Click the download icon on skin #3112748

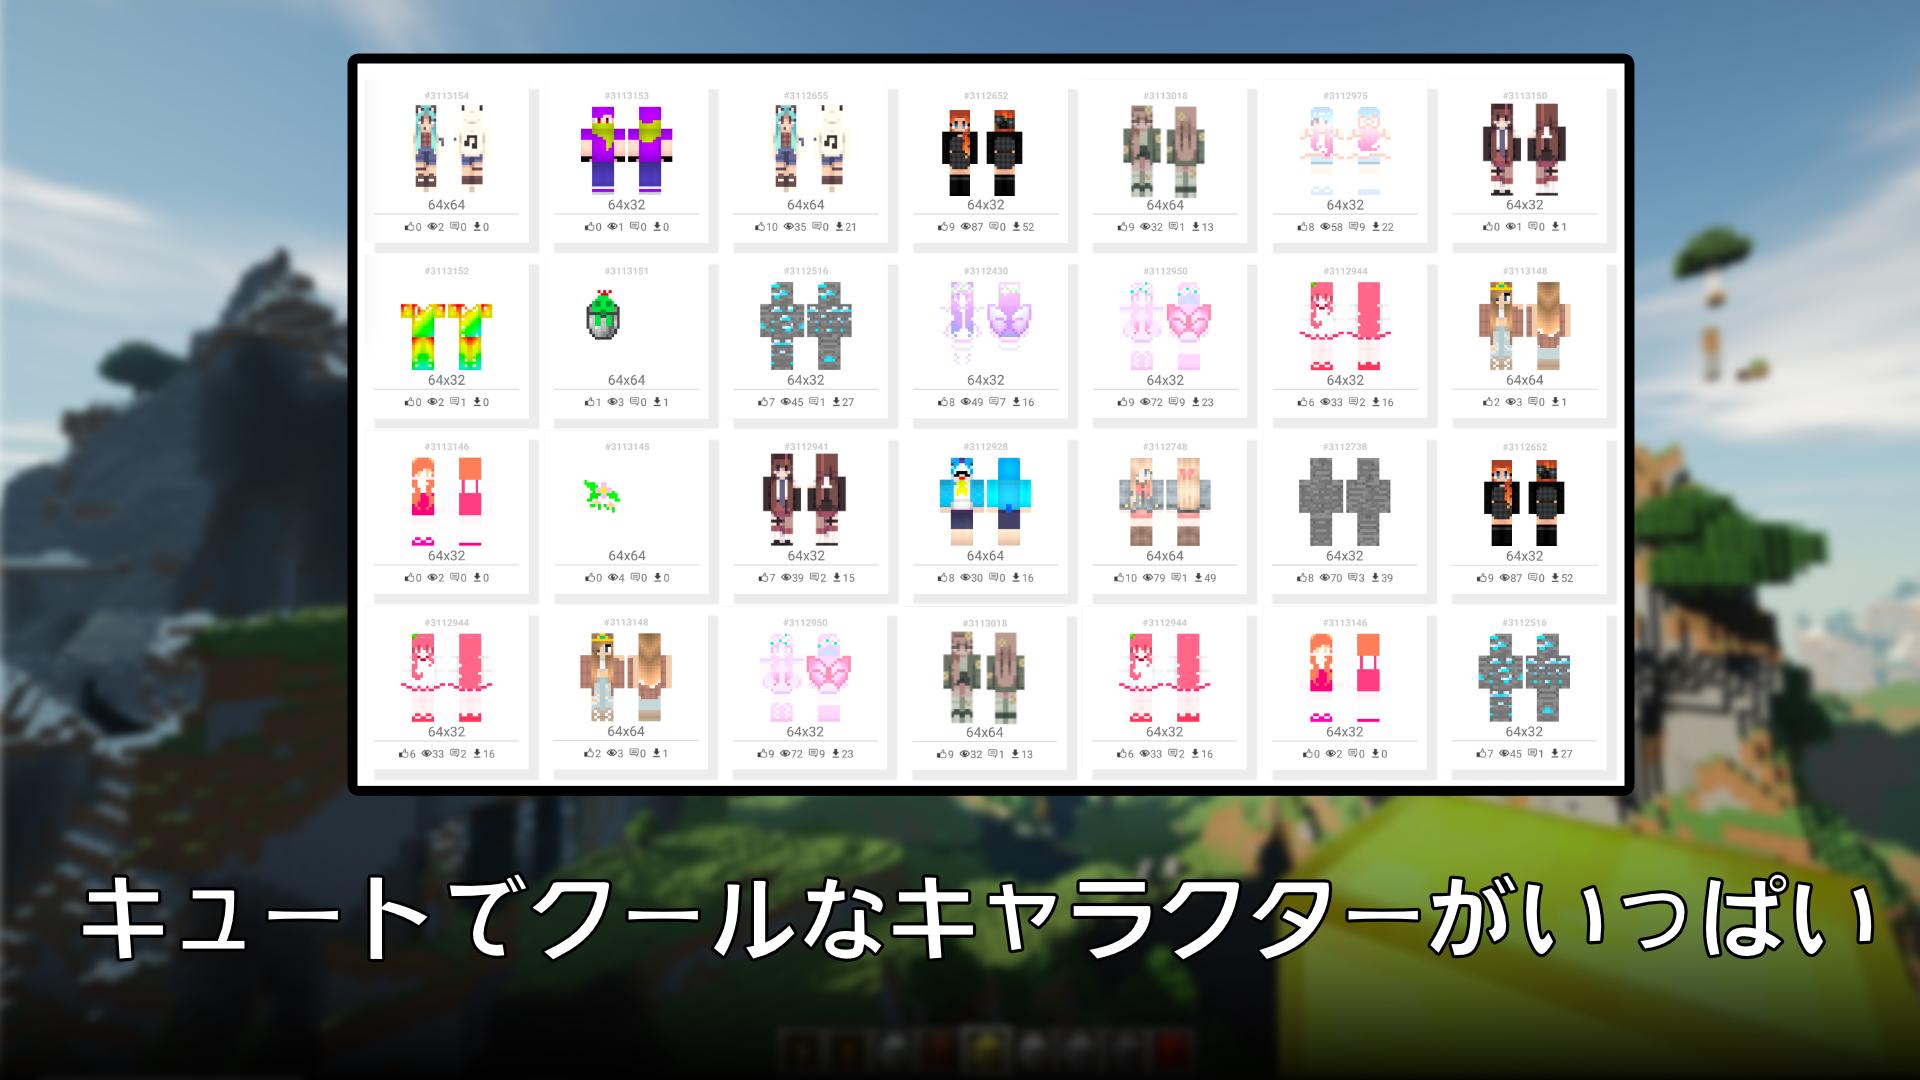[x=1198, y=578]
